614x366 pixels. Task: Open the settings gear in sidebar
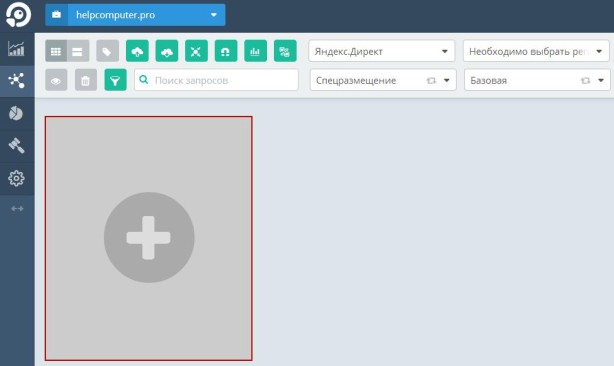(16, 178)
